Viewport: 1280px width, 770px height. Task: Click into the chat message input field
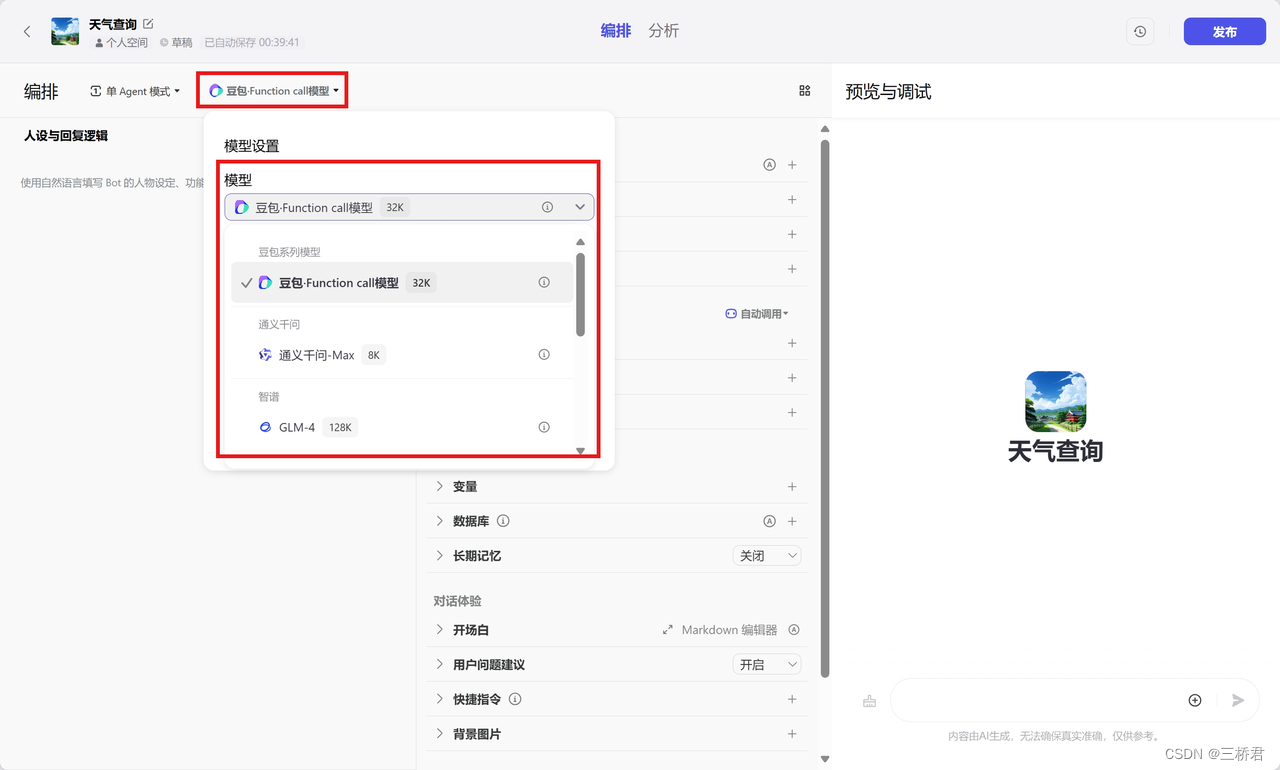1034,700
